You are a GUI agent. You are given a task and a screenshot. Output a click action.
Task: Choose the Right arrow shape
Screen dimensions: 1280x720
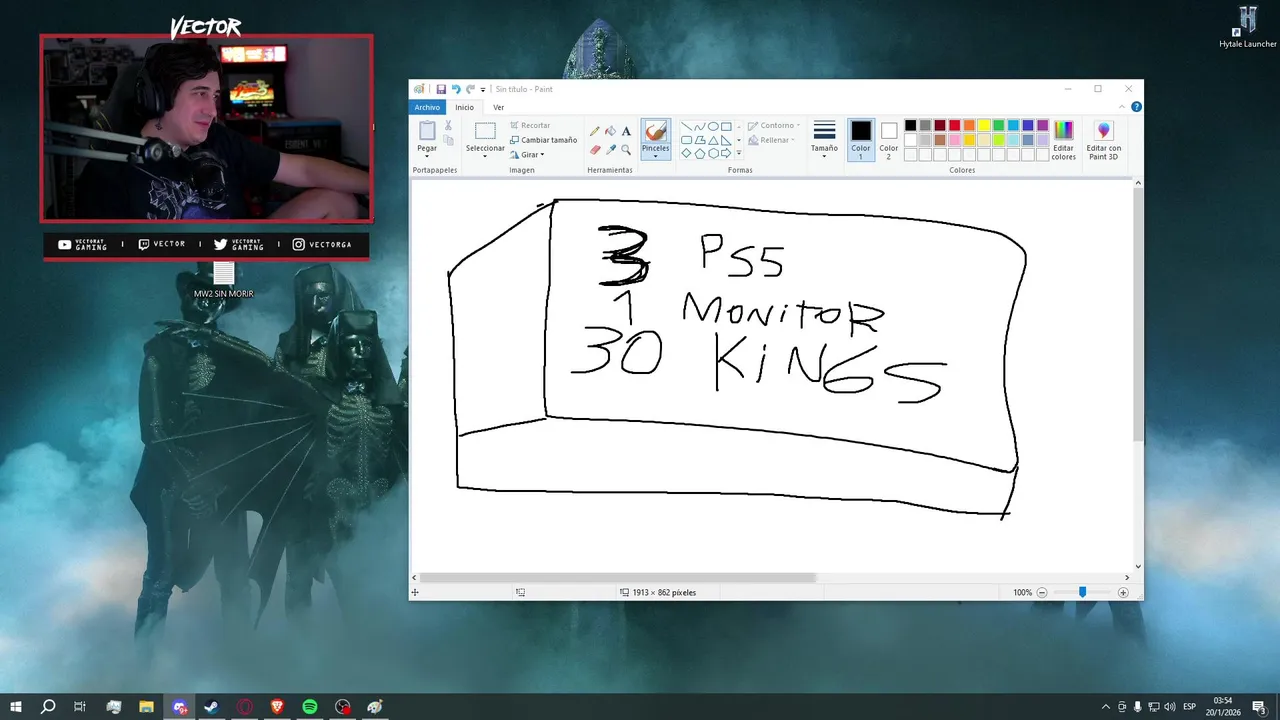pyautogui.click(x=726, y=153)
